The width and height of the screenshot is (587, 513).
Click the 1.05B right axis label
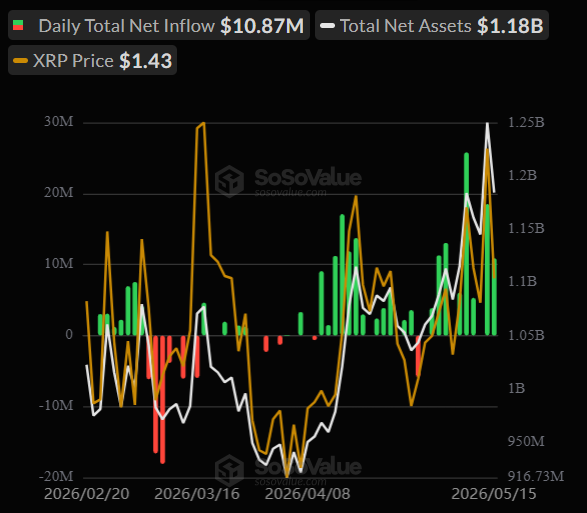(x=526, y=335)
